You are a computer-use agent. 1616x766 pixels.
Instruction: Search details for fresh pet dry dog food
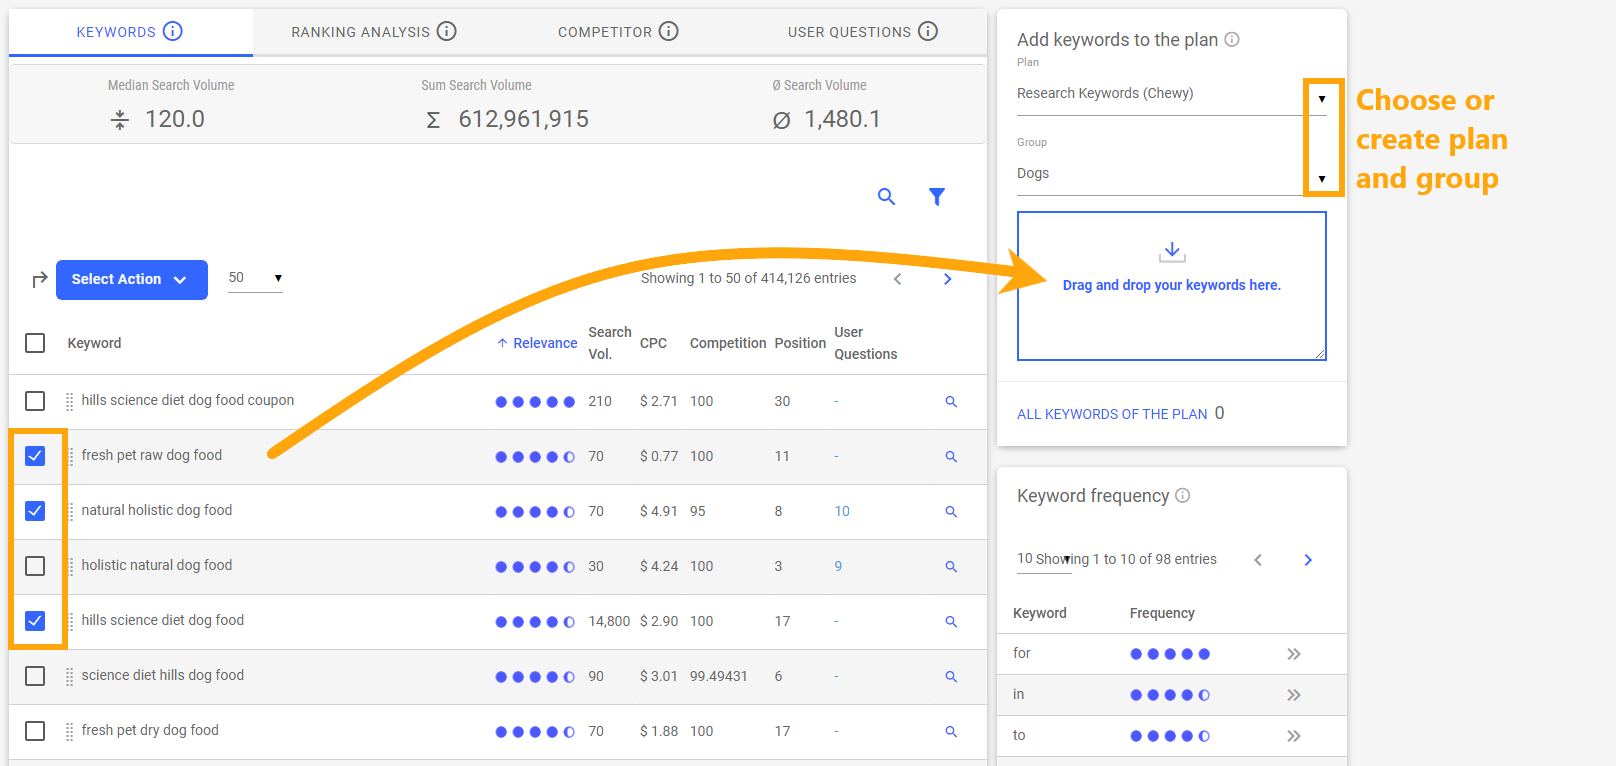[951, 731]
